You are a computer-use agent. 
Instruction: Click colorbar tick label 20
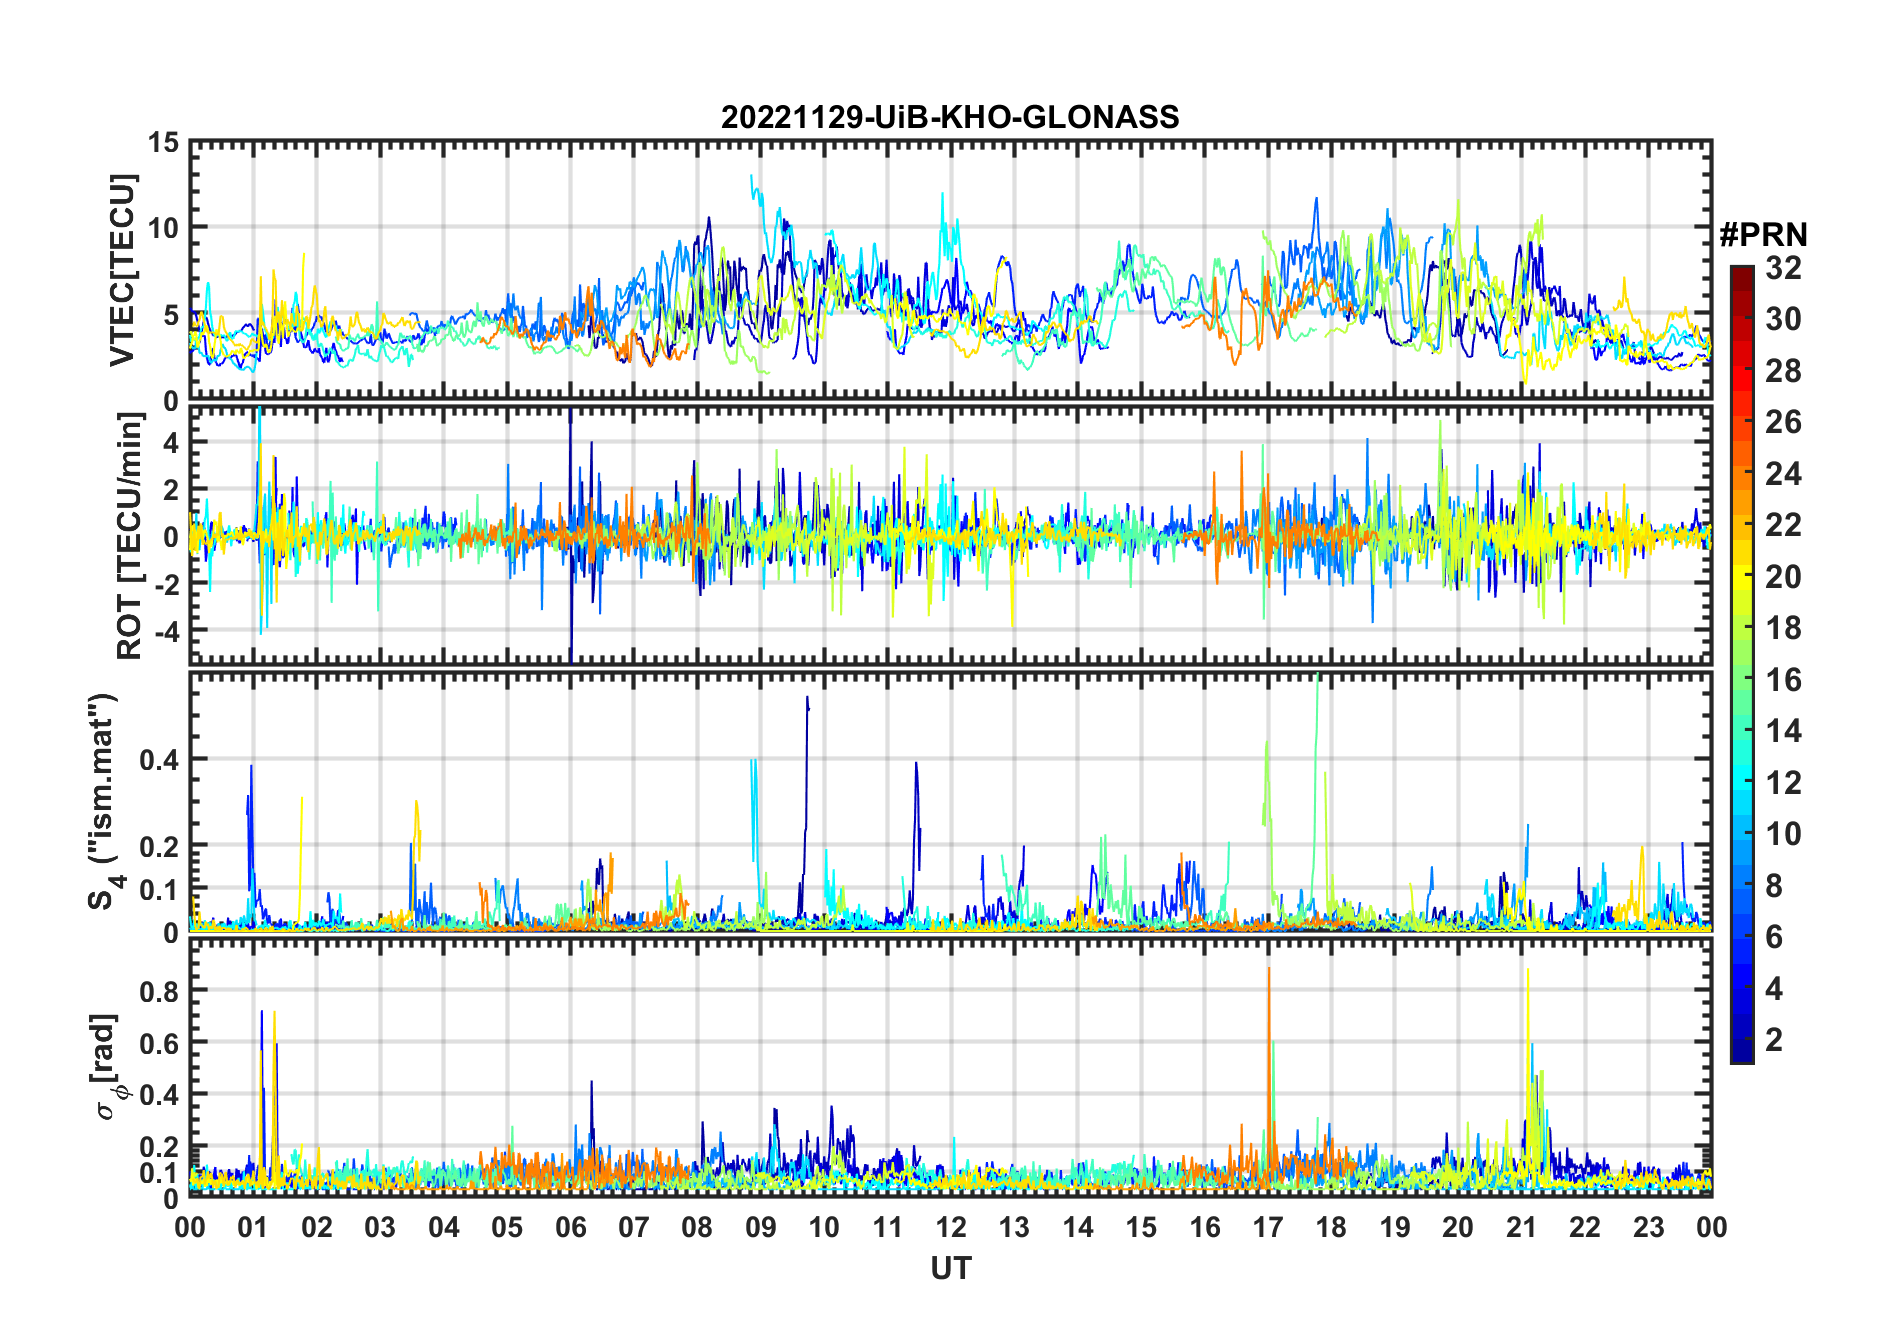pyautogui.click(x=1783, y=577)
